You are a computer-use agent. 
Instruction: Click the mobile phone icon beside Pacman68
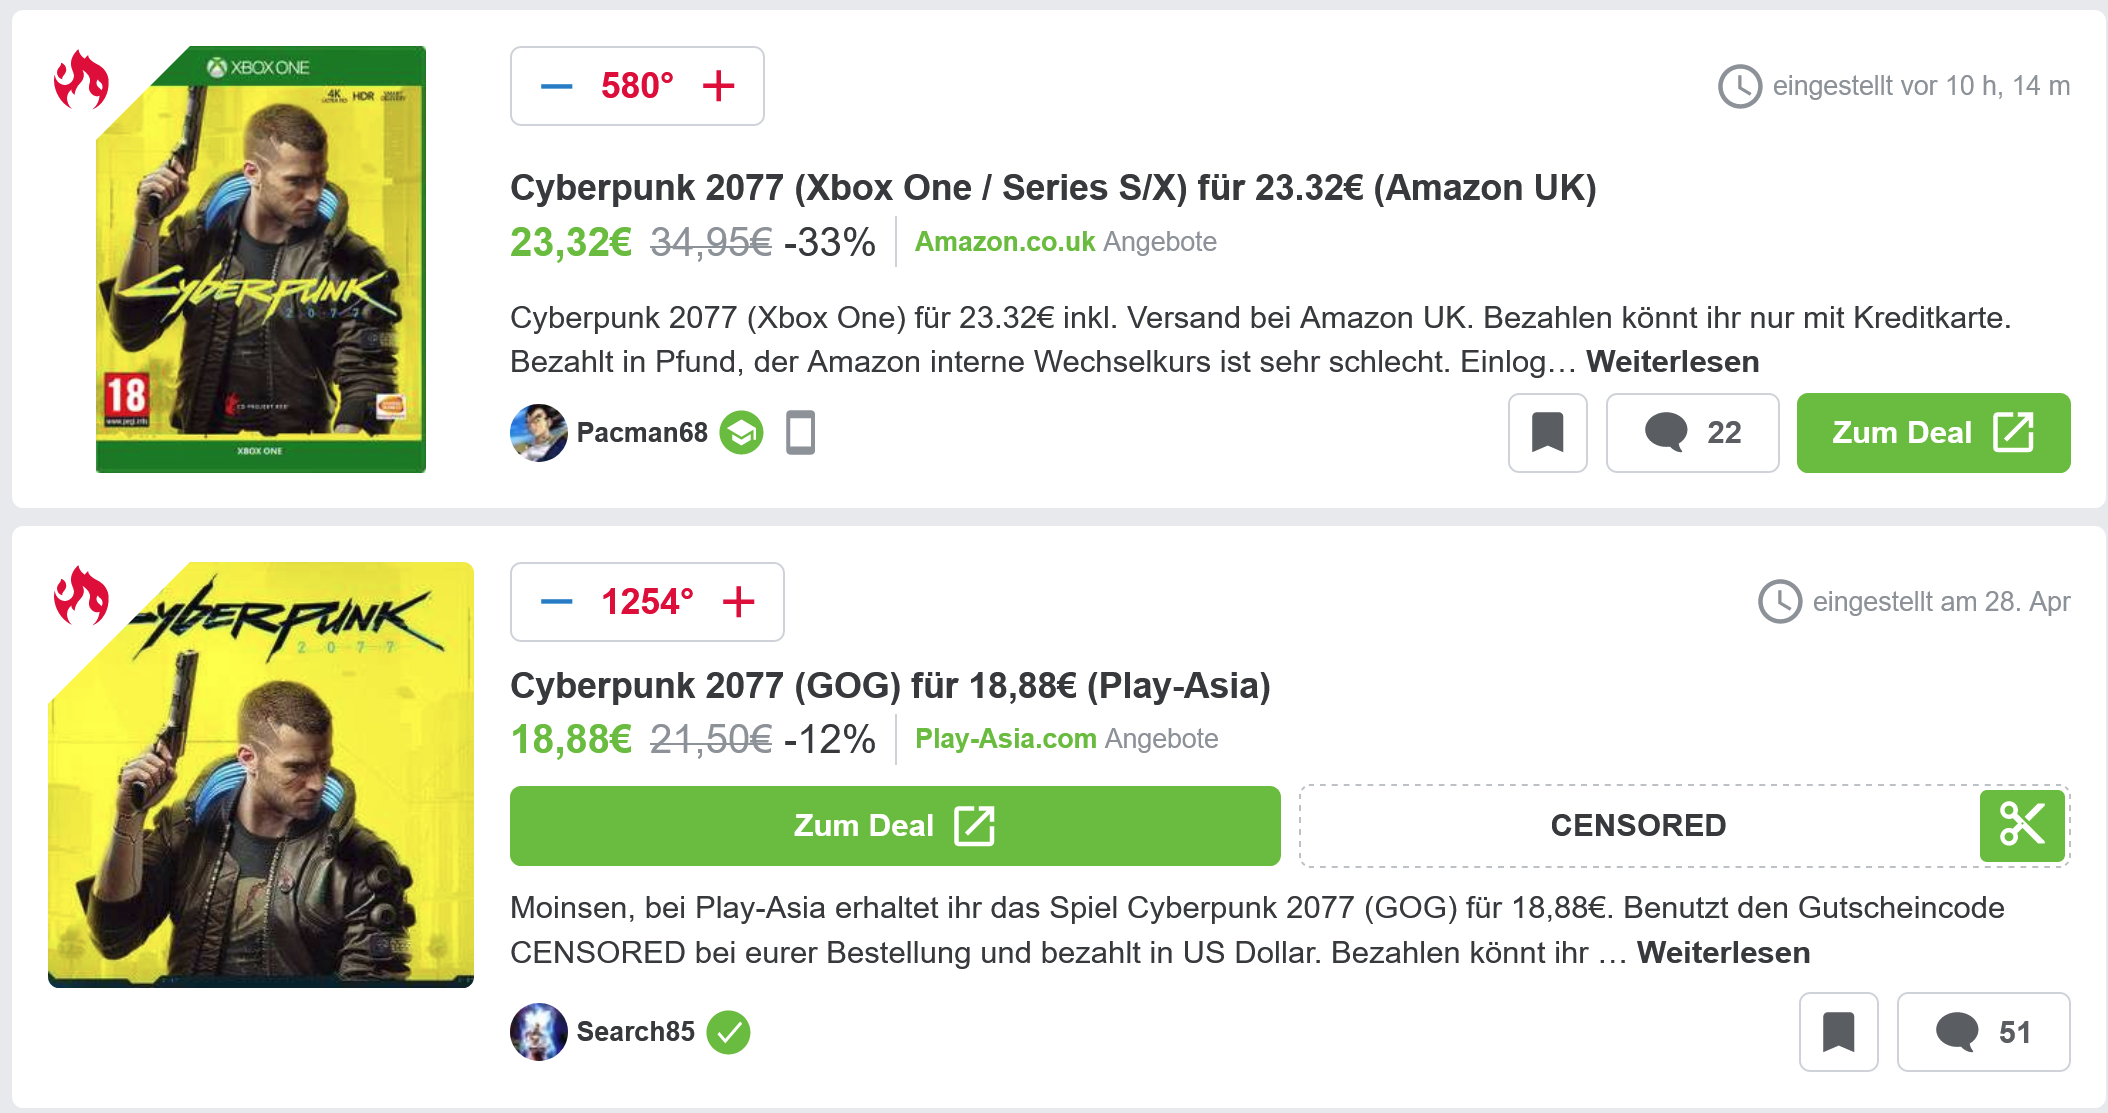pyautogui.click(x=800, y=433)
